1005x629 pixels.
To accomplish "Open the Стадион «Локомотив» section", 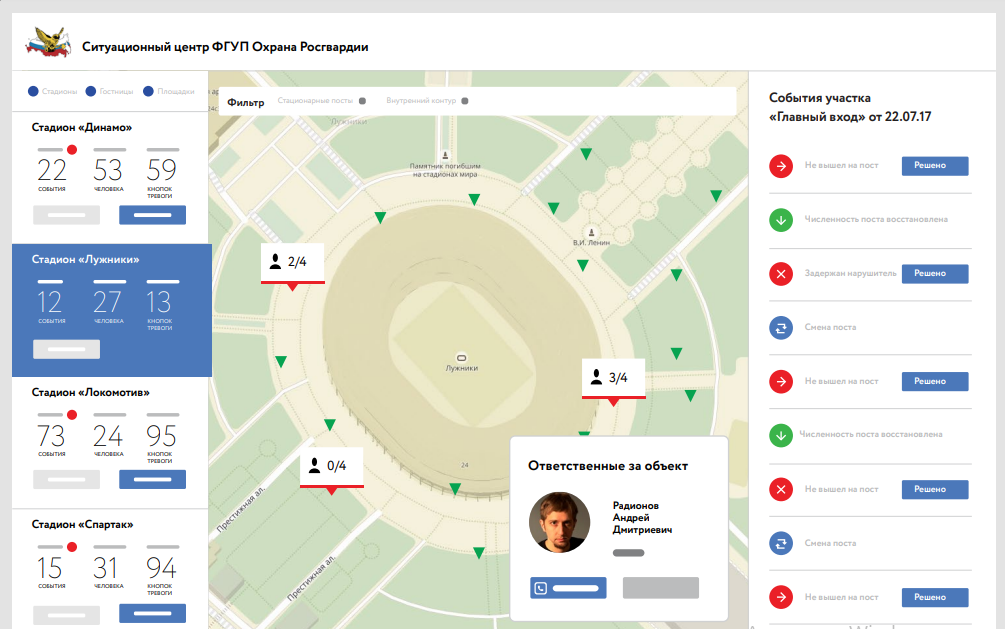I will (89, 392).
